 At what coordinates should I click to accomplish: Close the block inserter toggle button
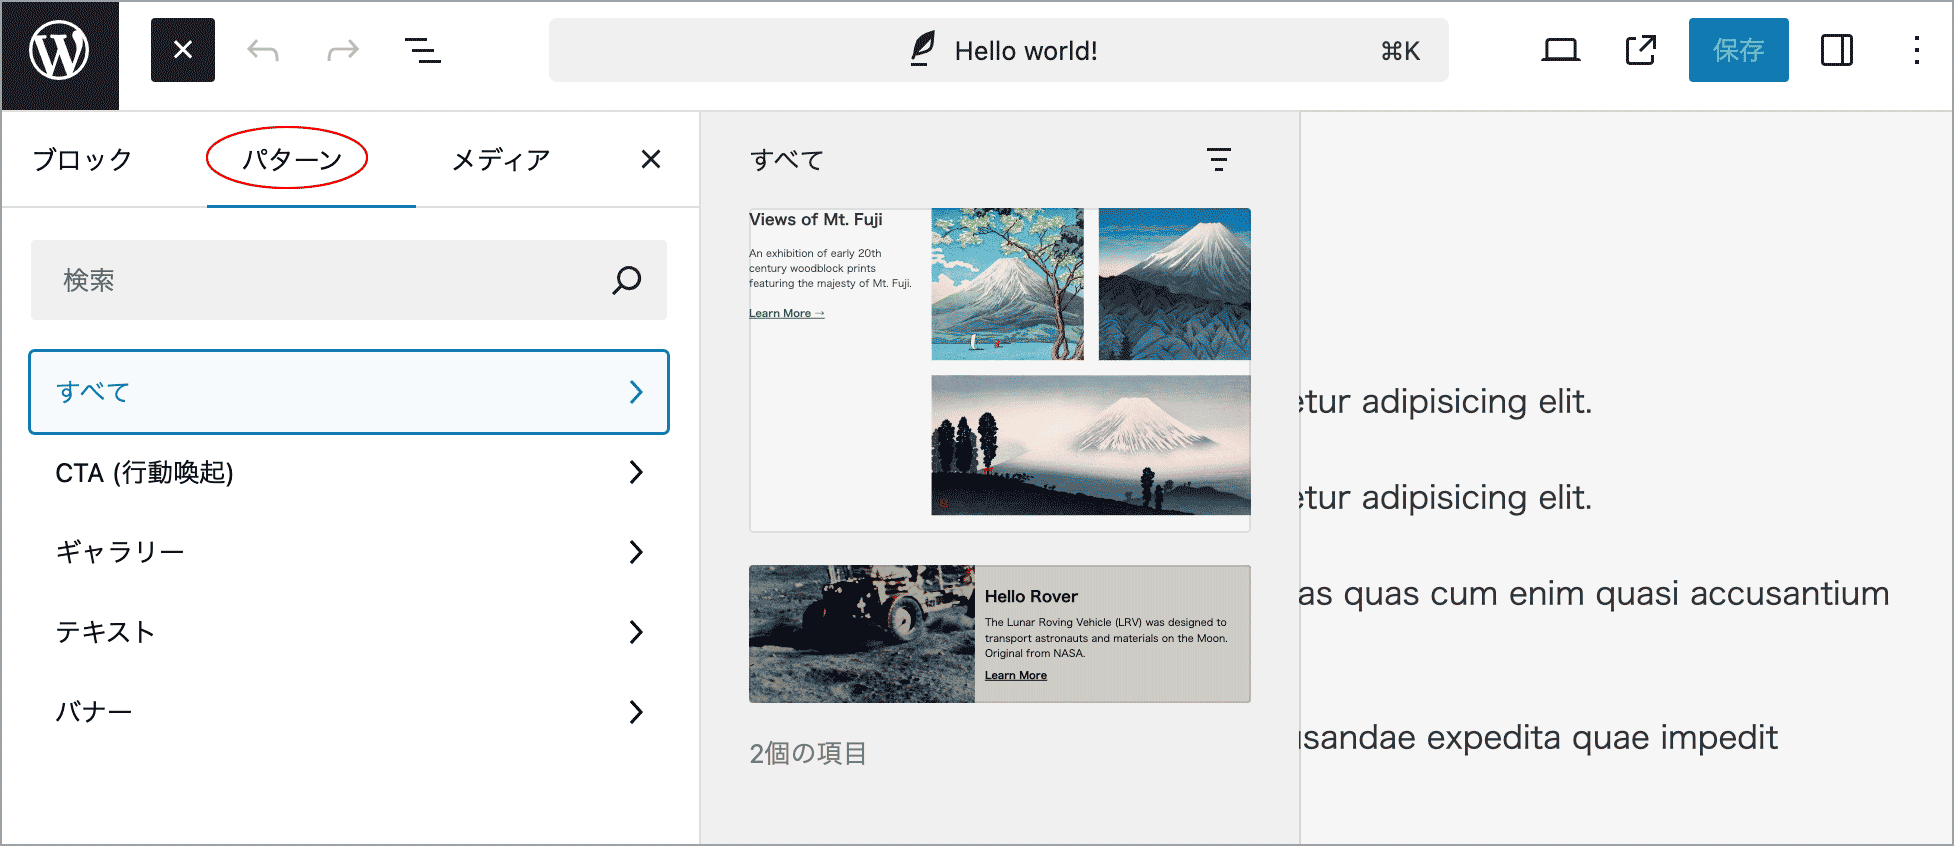(x=183, y=50)
